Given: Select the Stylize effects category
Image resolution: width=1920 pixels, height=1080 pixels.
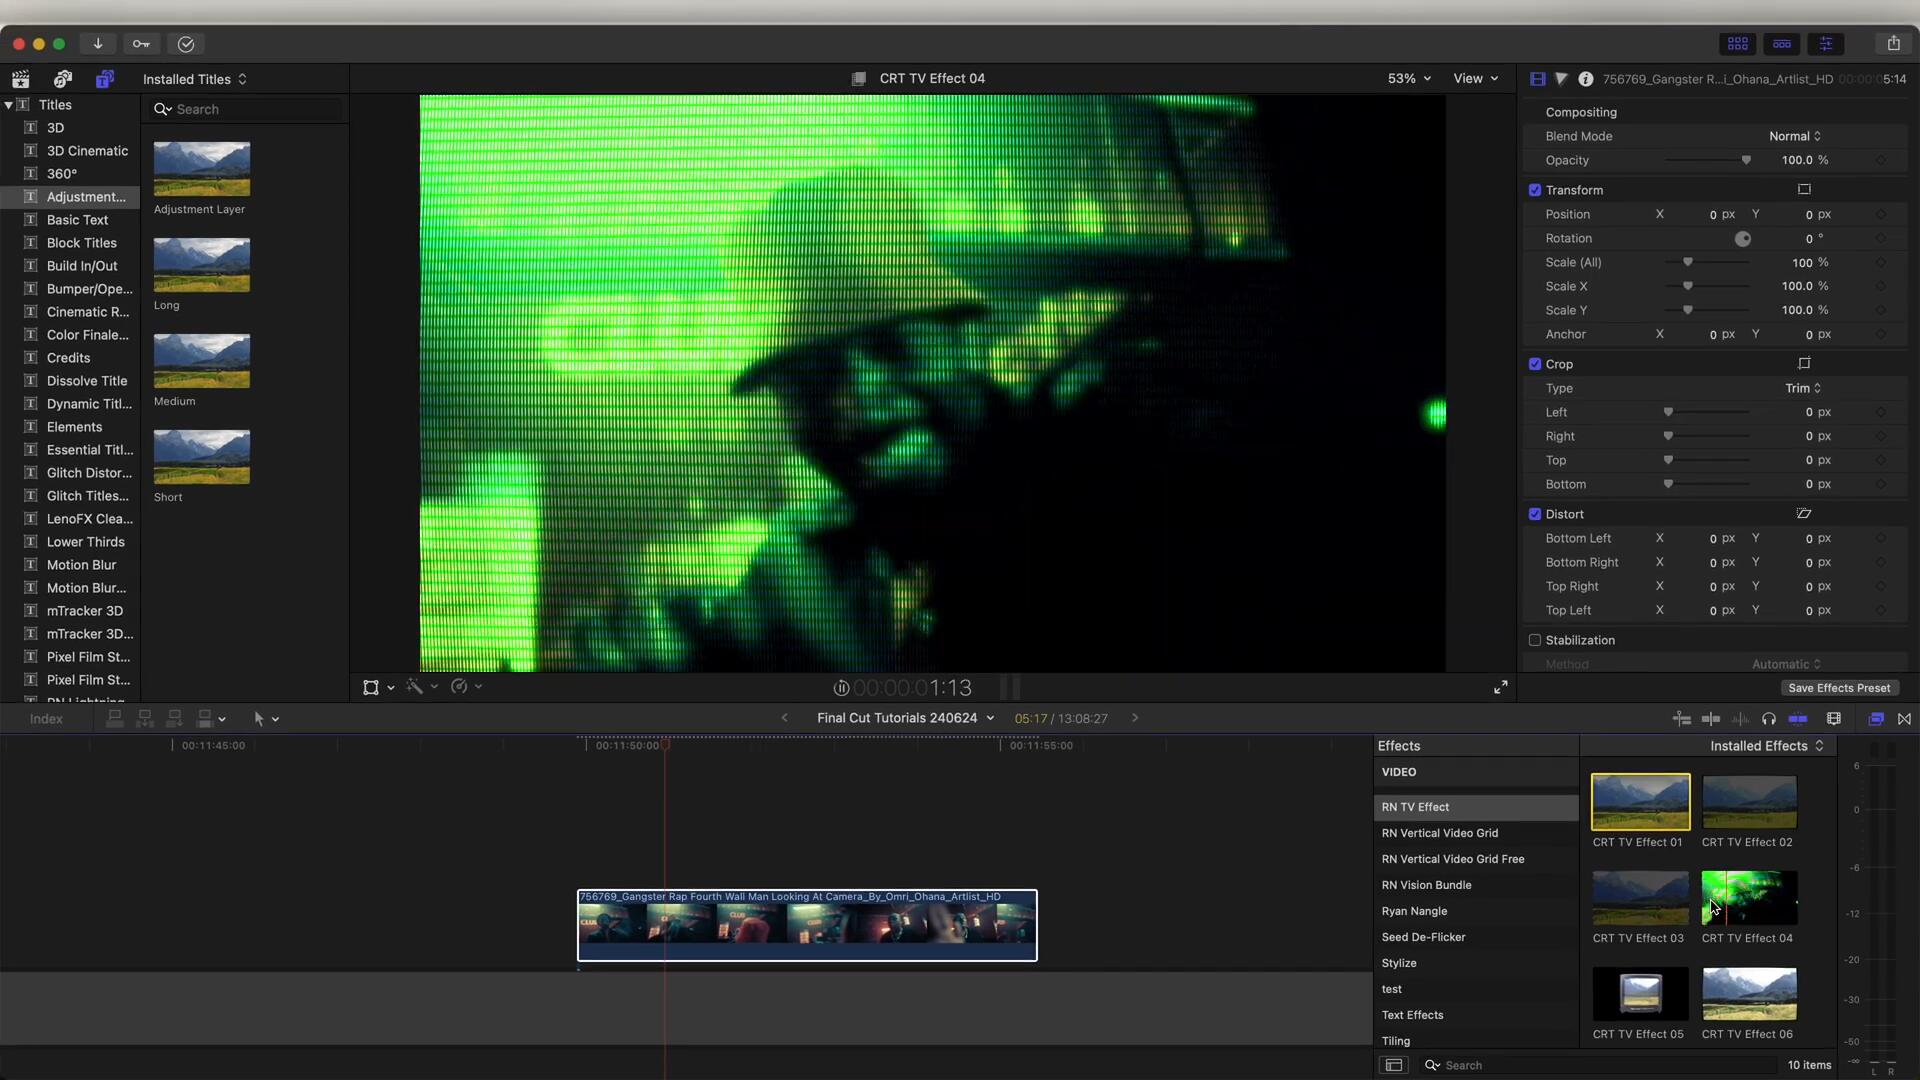Looking at the screenshot, I should [1399, 961].
